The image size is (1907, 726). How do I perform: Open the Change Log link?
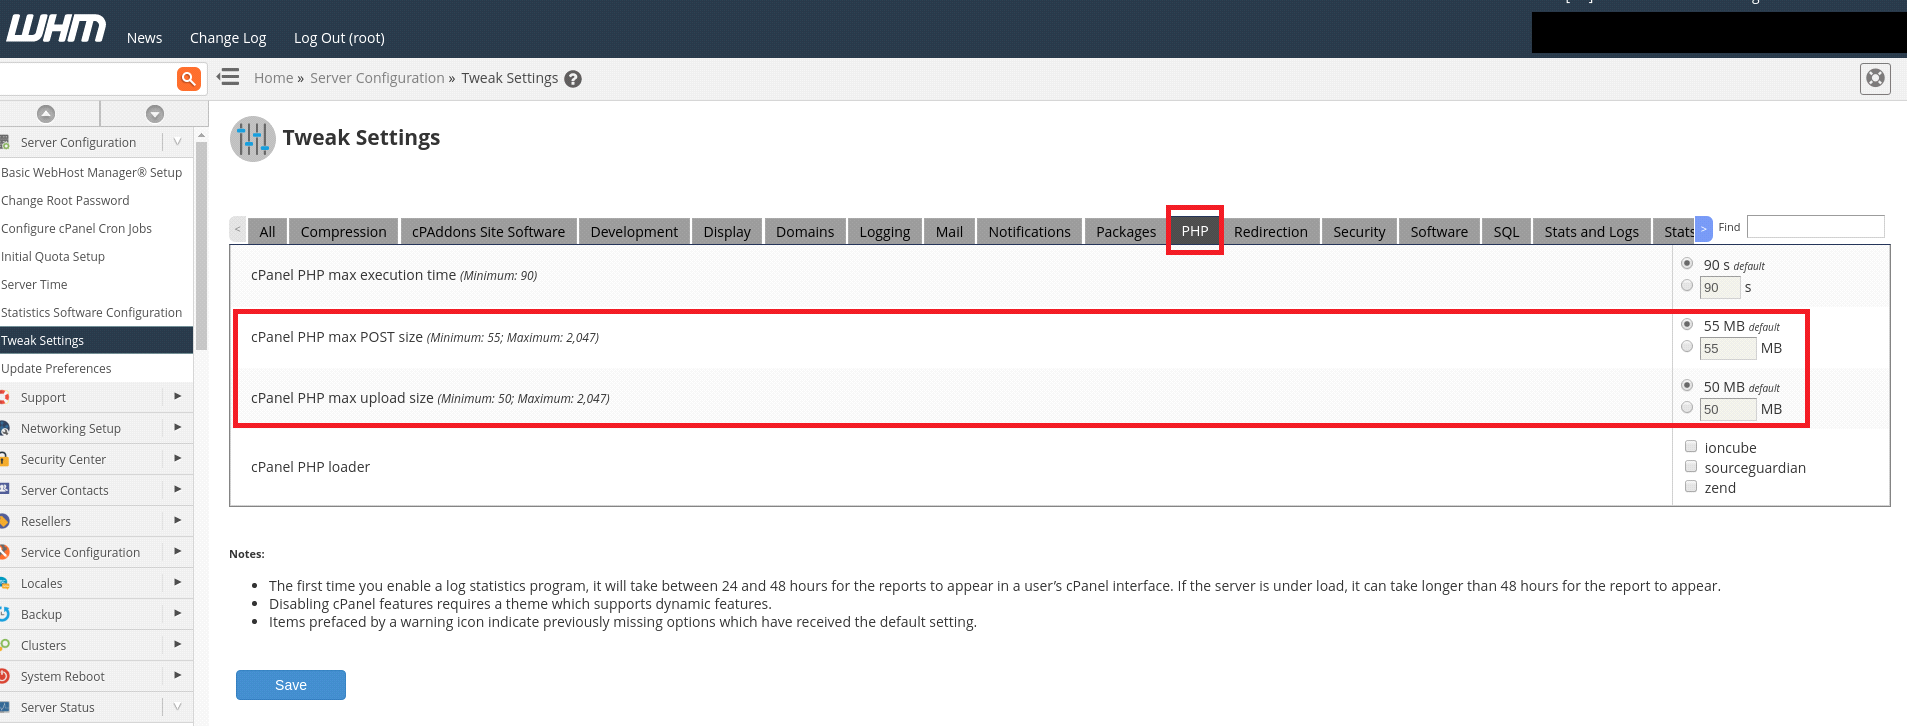coord(228,38)
